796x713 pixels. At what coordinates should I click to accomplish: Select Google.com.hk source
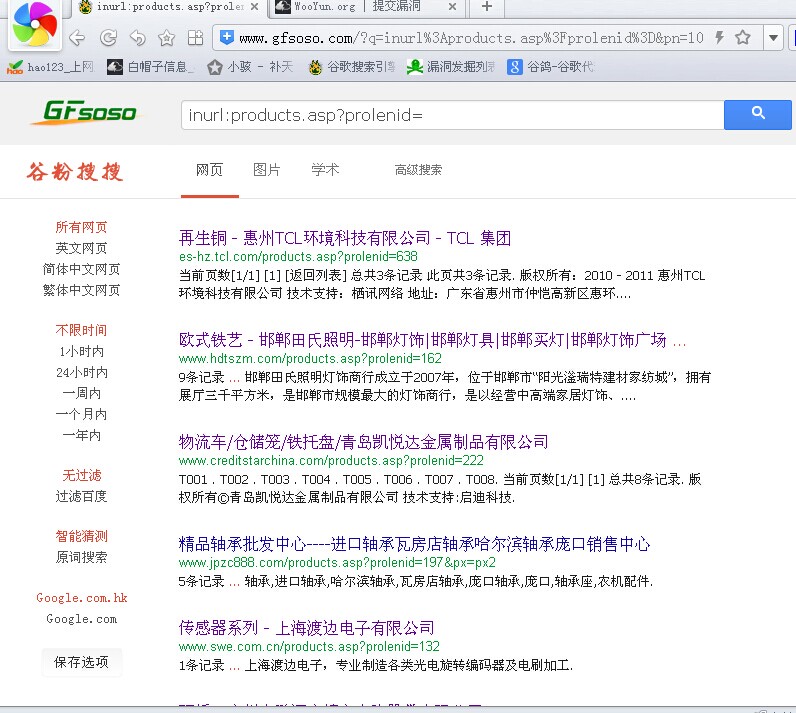(x=81, y=598)
